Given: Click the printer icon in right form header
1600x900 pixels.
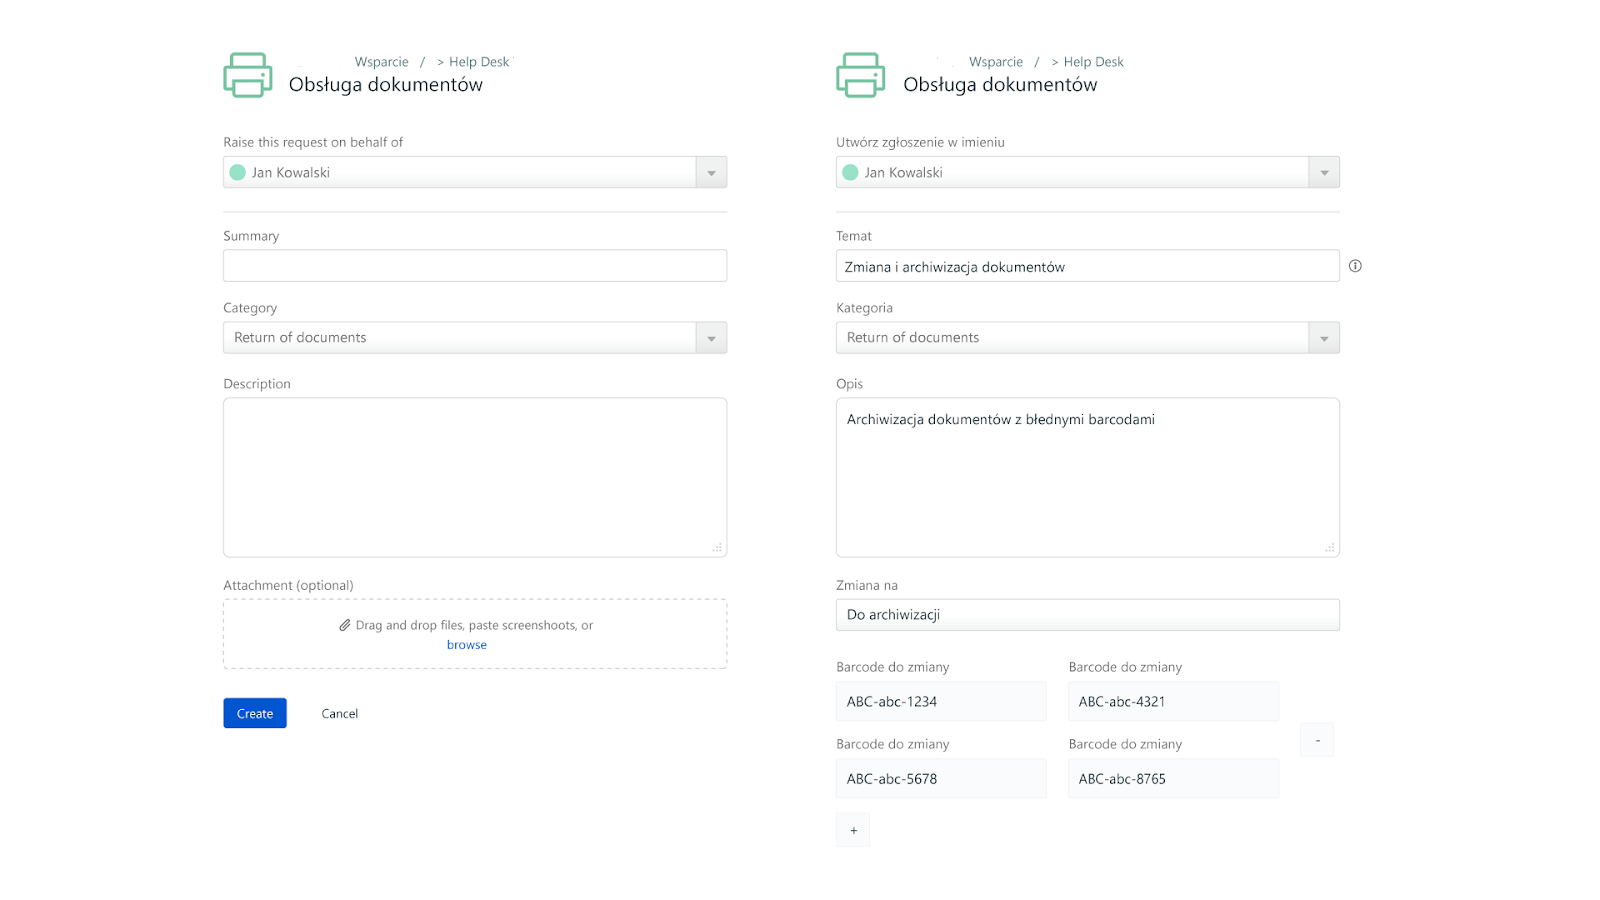Looking at the screenshot, I should [861, 75].
